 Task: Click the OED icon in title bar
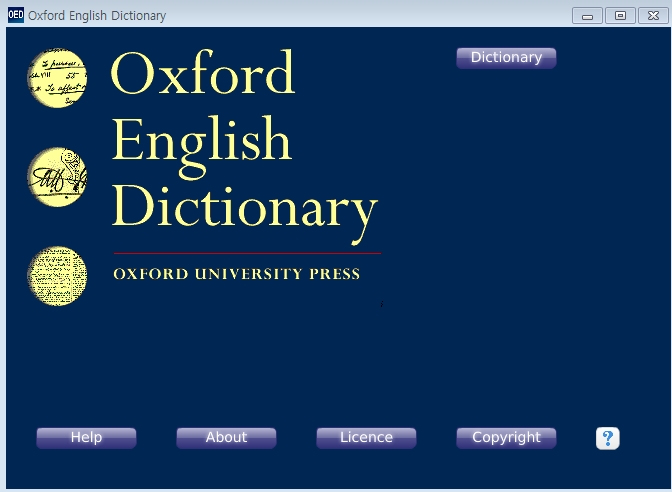tap(15, 15)
